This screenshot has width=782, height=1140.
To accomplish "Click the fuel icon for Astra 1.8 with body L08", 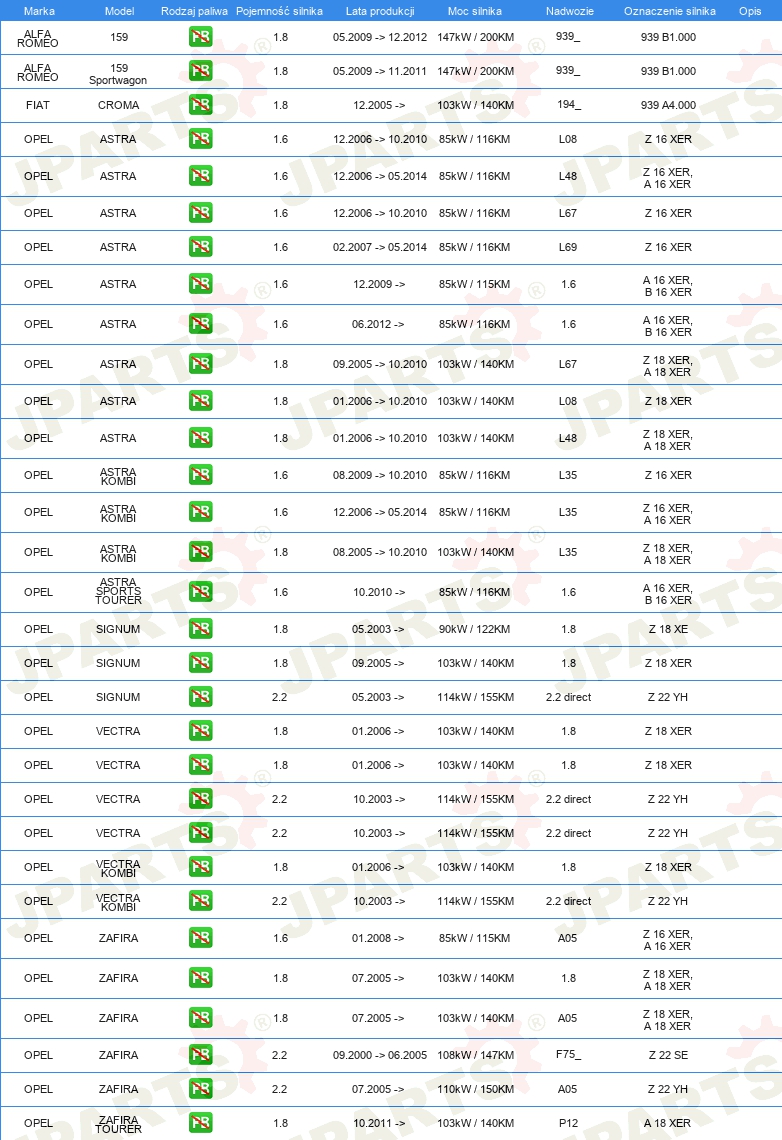I will coord(201,401).
